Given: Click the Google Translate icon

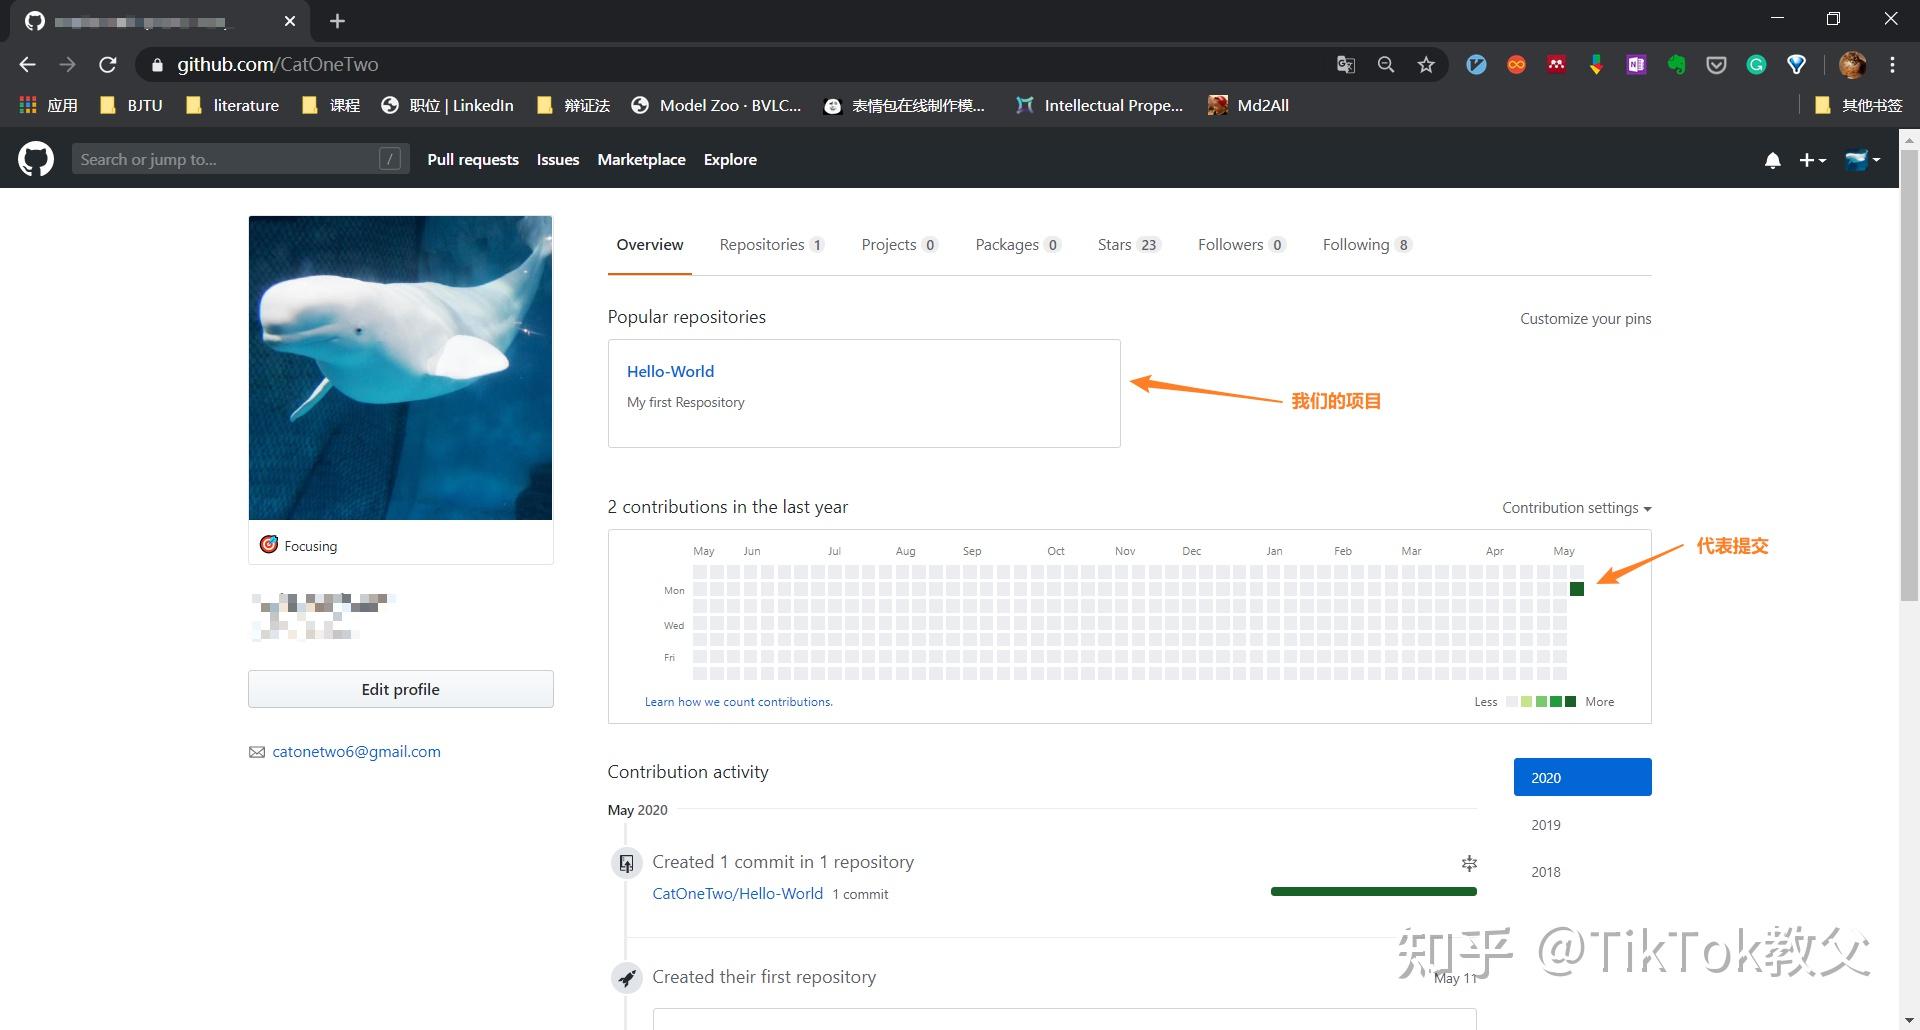Looking at the screenshot, I should coord(1346,65).
